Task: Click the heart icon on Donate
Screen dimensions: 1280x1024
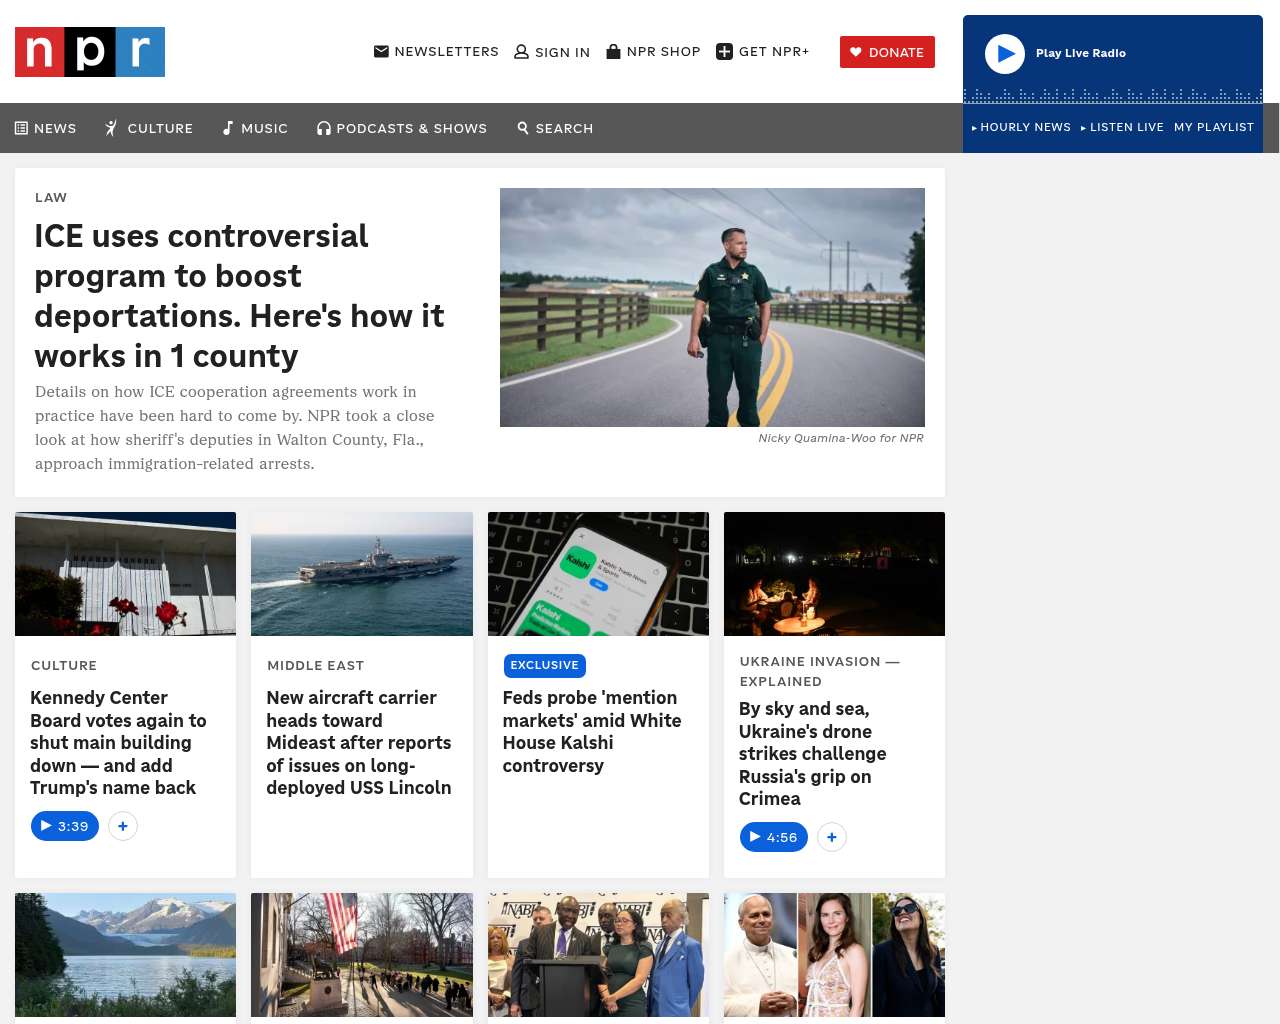Action: click(x=856, y=52)
